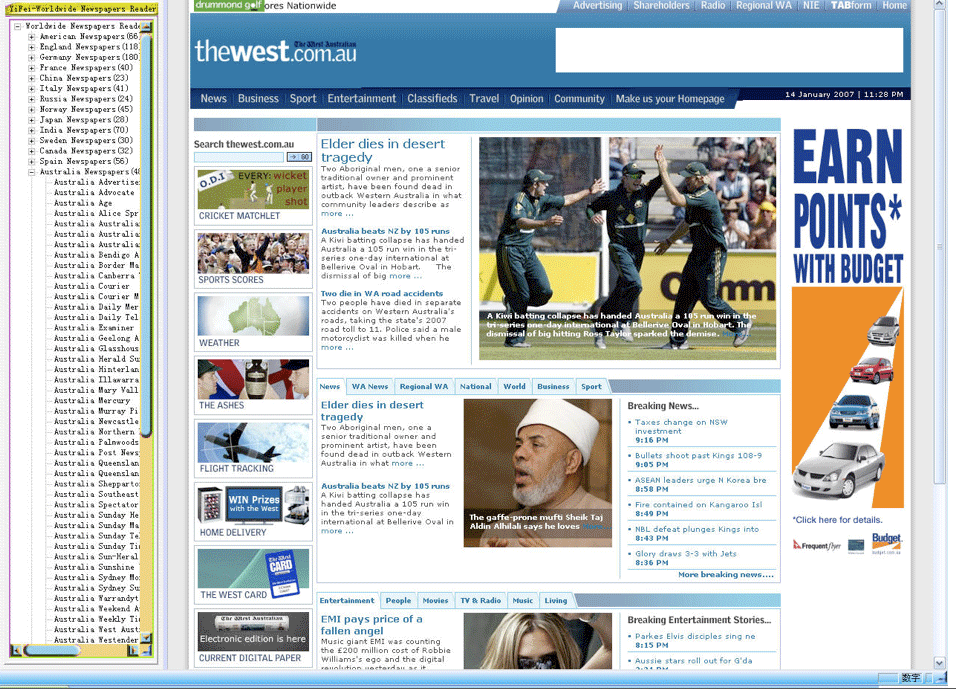This screenshot has height=689, width=956.
Task: Focus the Search thewest.com.au input field
Action: click(239, 157)
